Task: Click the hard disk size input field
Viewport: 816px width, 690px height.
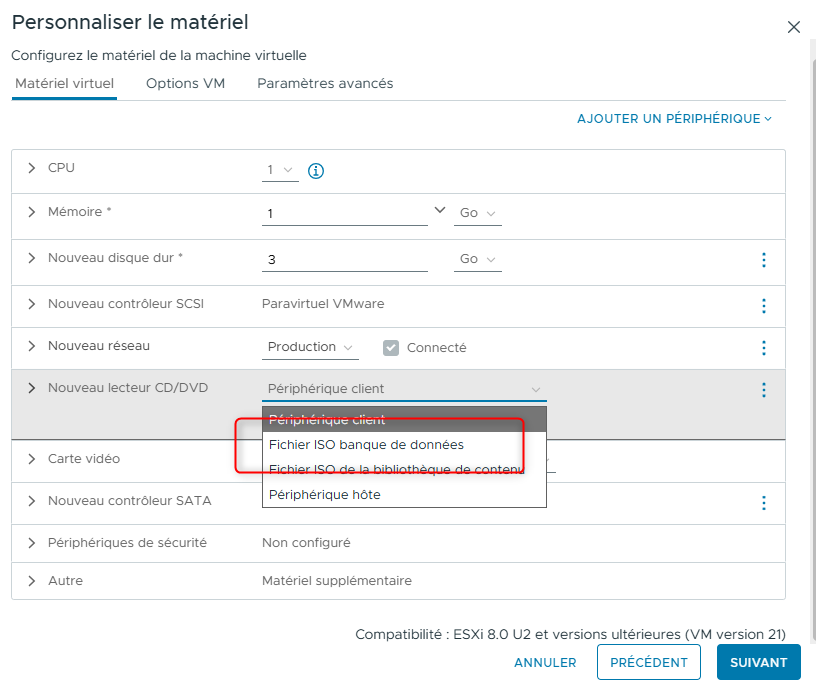Action: pos(344,260)
